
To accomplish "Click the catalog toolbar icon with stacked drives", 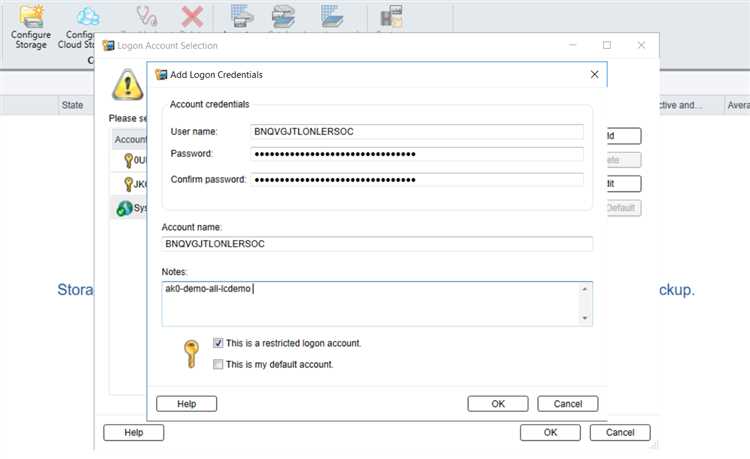I will 283,16.
